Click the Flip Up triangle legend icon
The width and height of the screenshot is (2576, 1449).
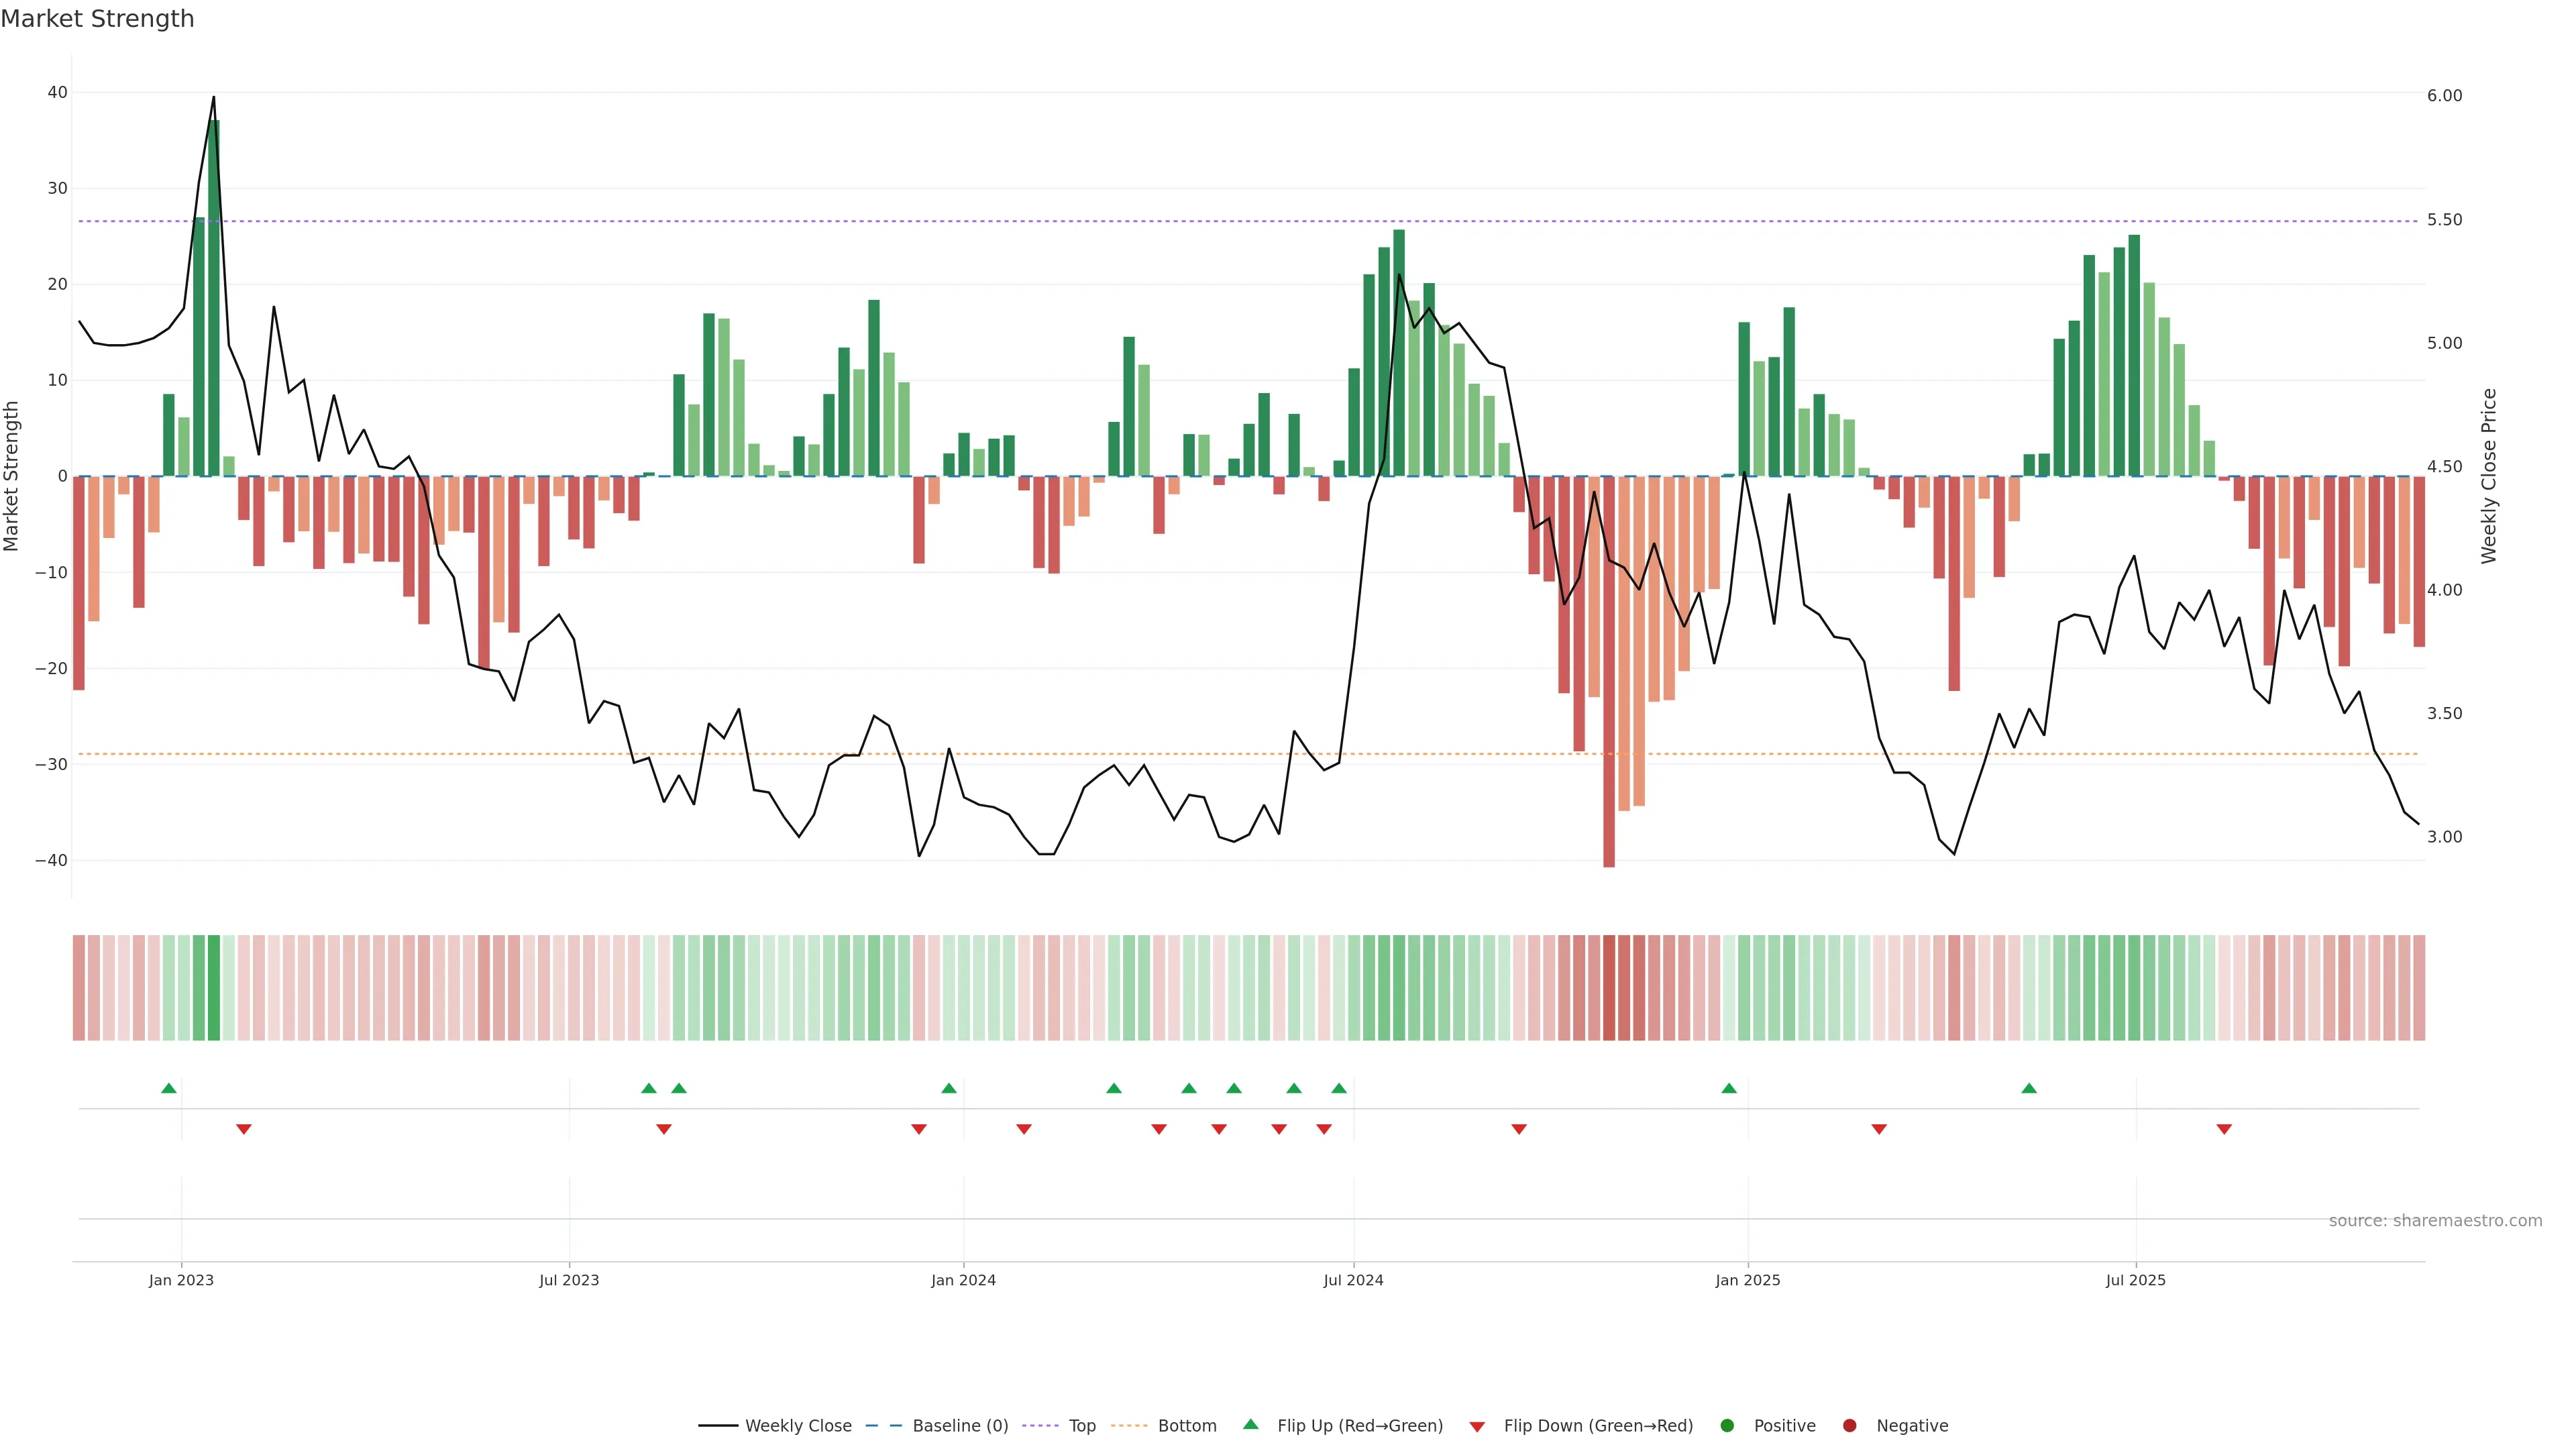(x=1250, y=1424)
